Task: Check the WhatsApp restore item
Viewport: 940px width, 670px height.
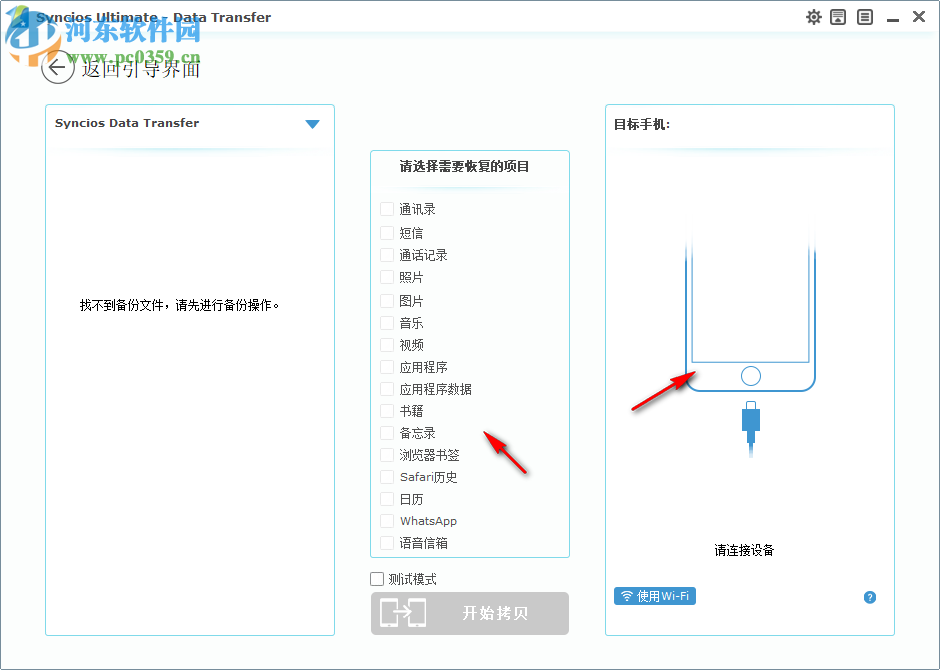Action: tap(385, 520)
